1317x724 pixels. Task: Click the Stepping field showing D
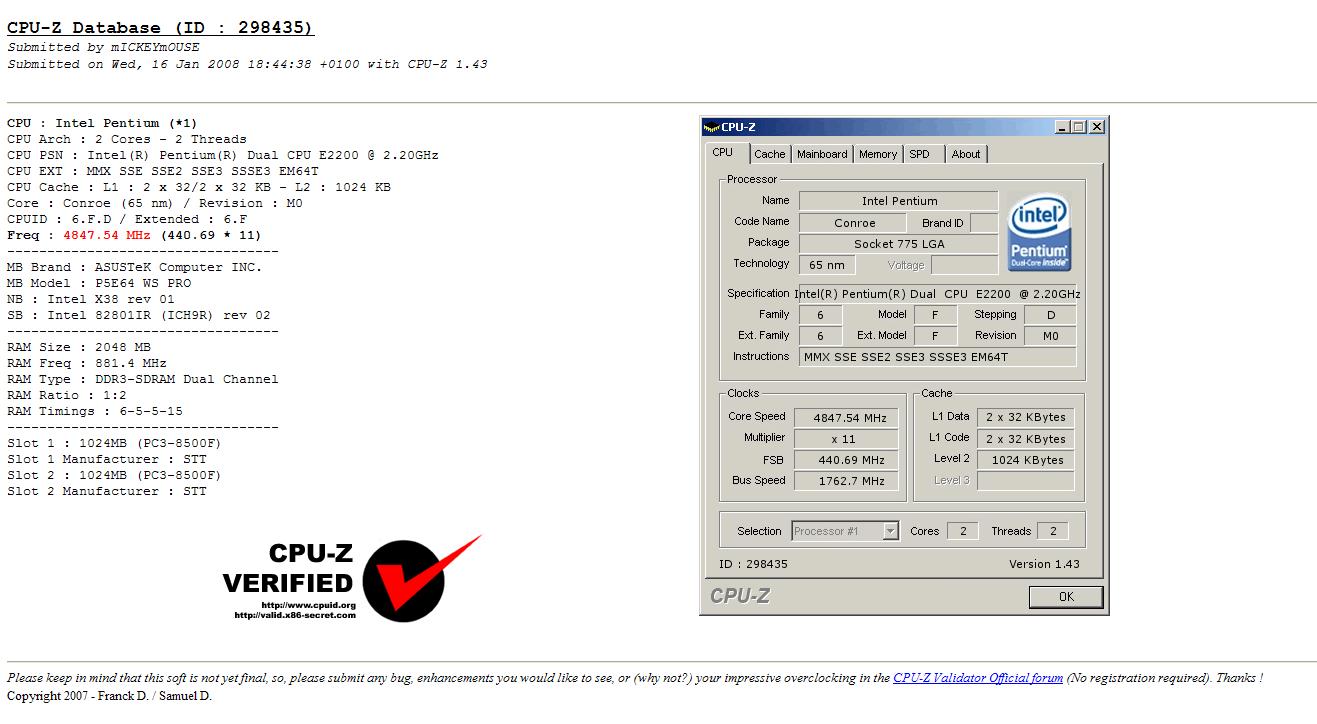pos(1051,315)
